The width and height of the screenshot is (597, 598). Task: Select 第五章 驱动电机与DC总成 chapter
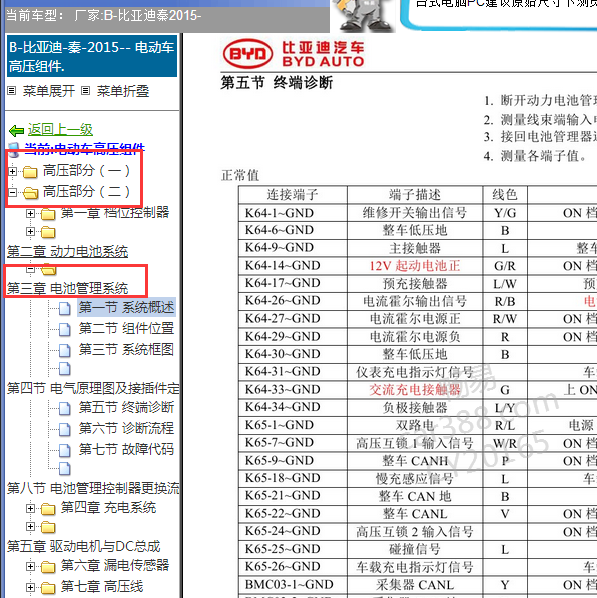coord(84,547)
